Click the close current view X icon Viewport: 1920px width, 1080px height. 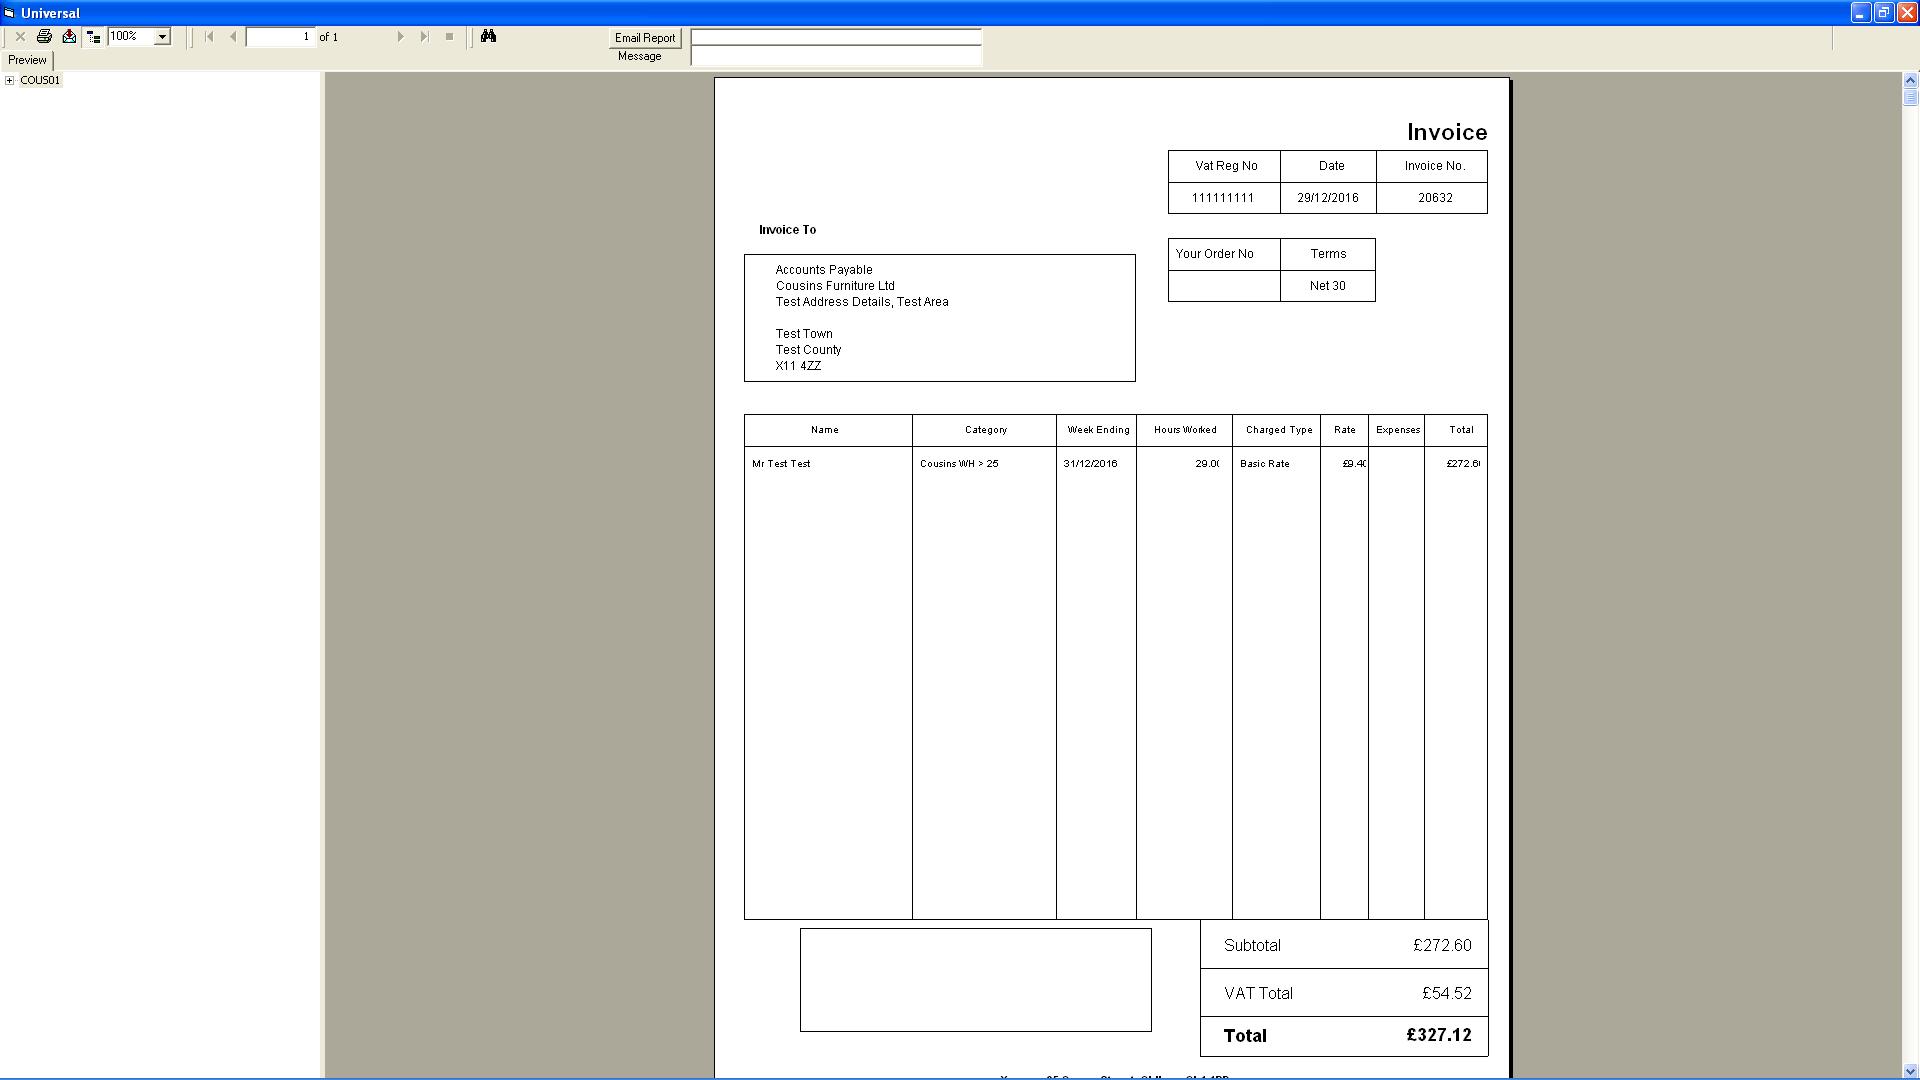click(x=20, y=37)
